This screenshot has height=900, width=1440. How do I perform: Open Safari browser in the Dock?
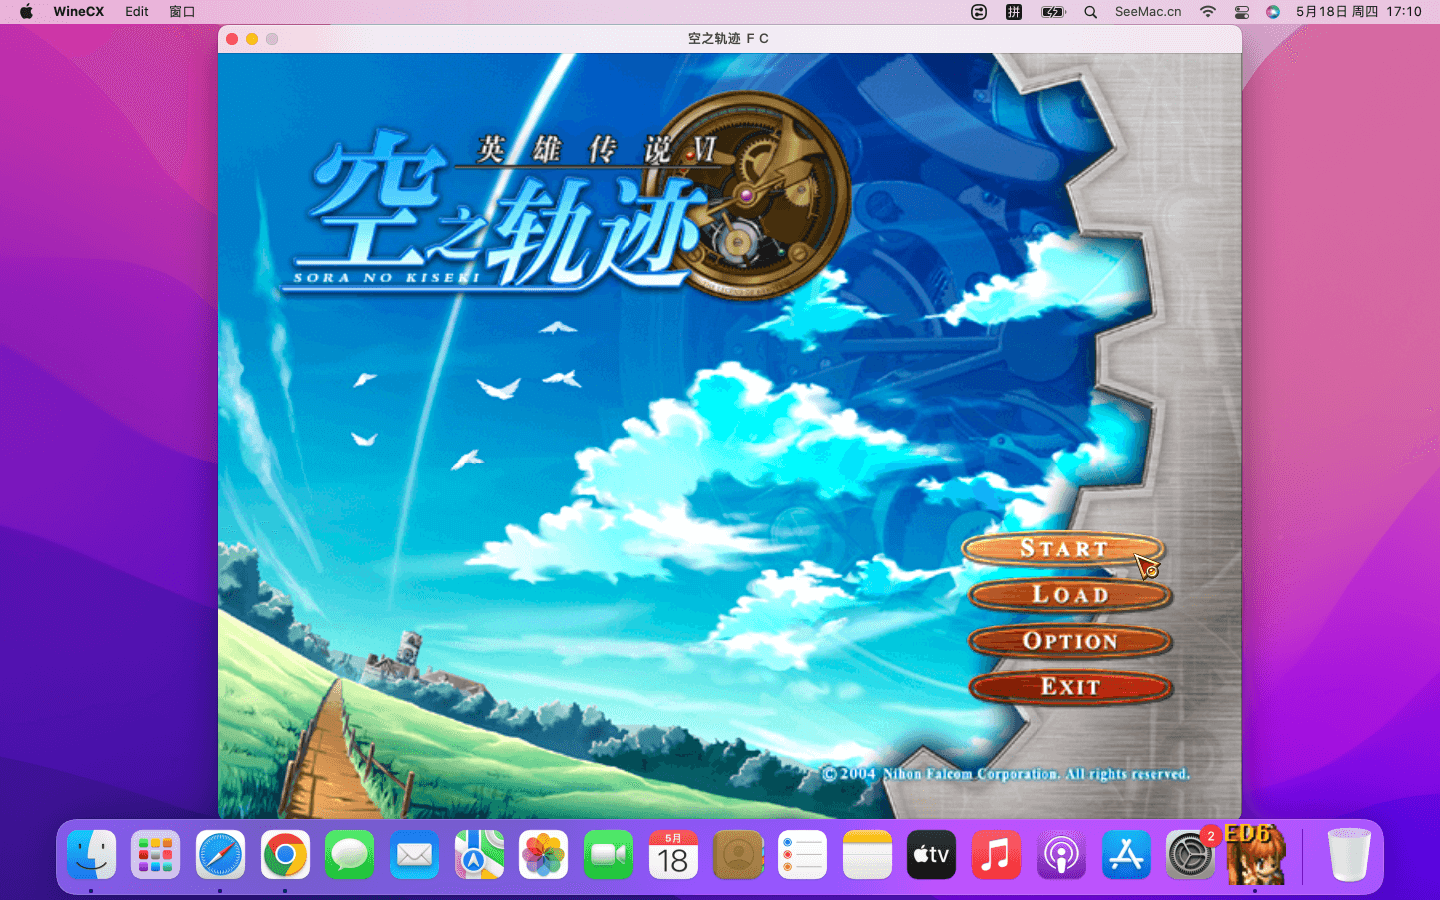[220, 855]
